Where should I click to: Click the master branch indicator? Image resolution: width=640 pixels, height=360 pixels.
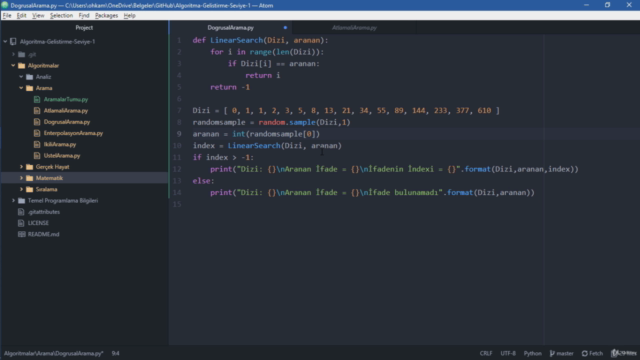tap(562, 353)
